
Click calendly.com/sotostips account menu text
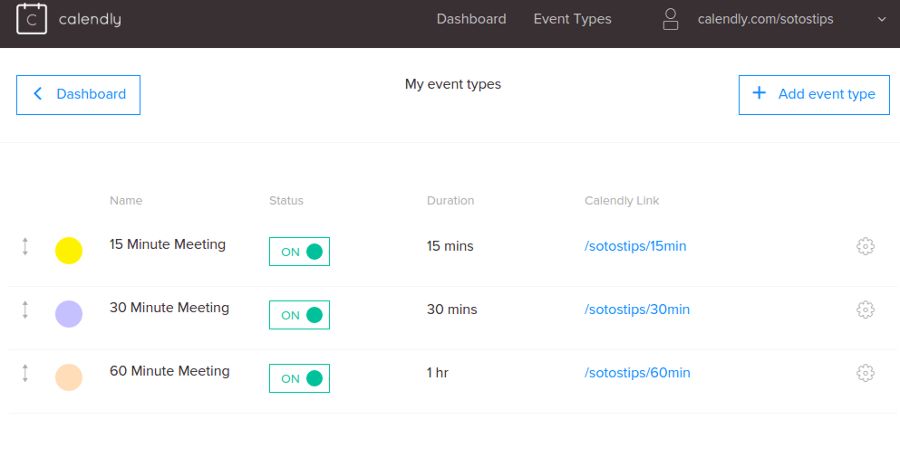point(765,19)
